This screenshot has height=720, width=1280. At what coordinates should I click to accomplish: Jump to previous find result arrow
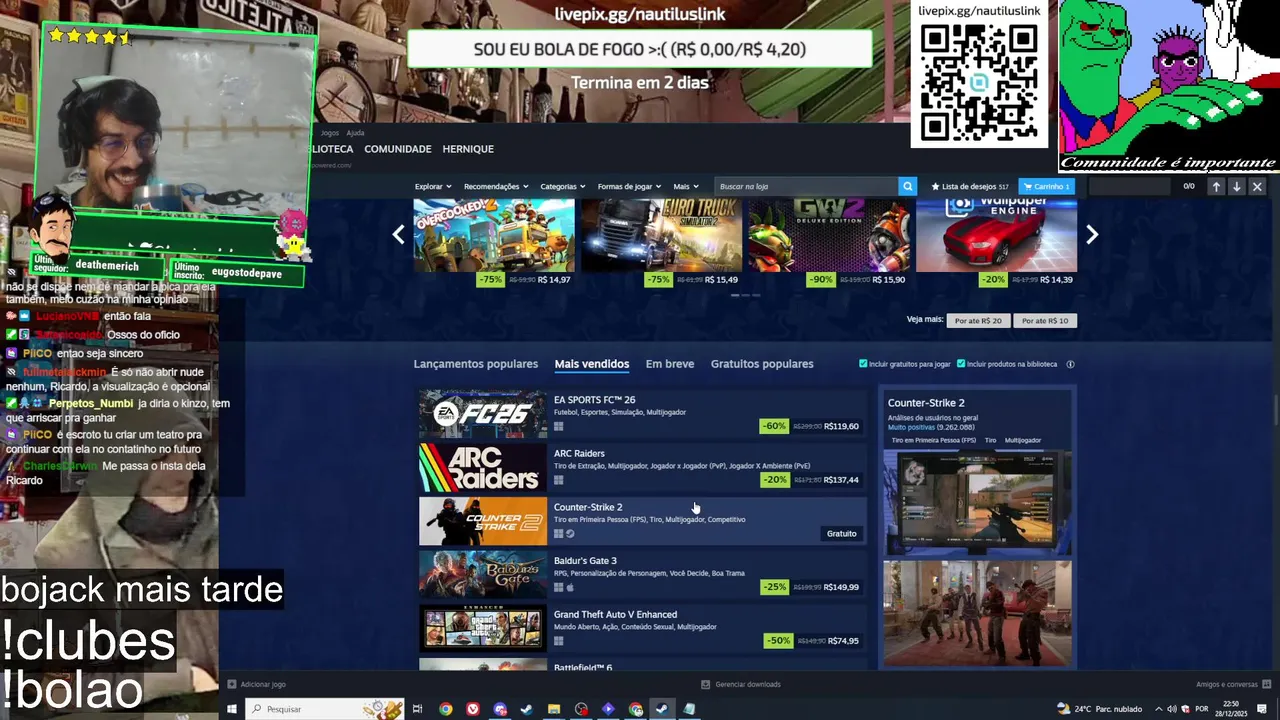1216,186
